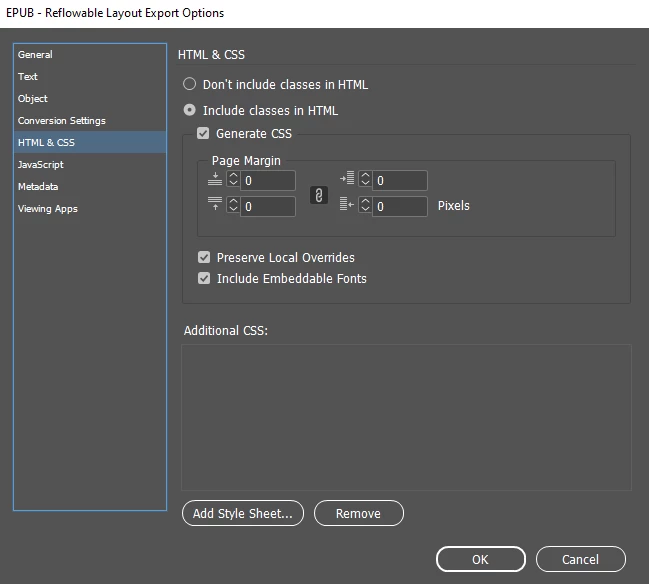Image resolution: width=649 pixels, height=584 pixels.
Task: Click the left margin icon
Action: click(347, 178)
